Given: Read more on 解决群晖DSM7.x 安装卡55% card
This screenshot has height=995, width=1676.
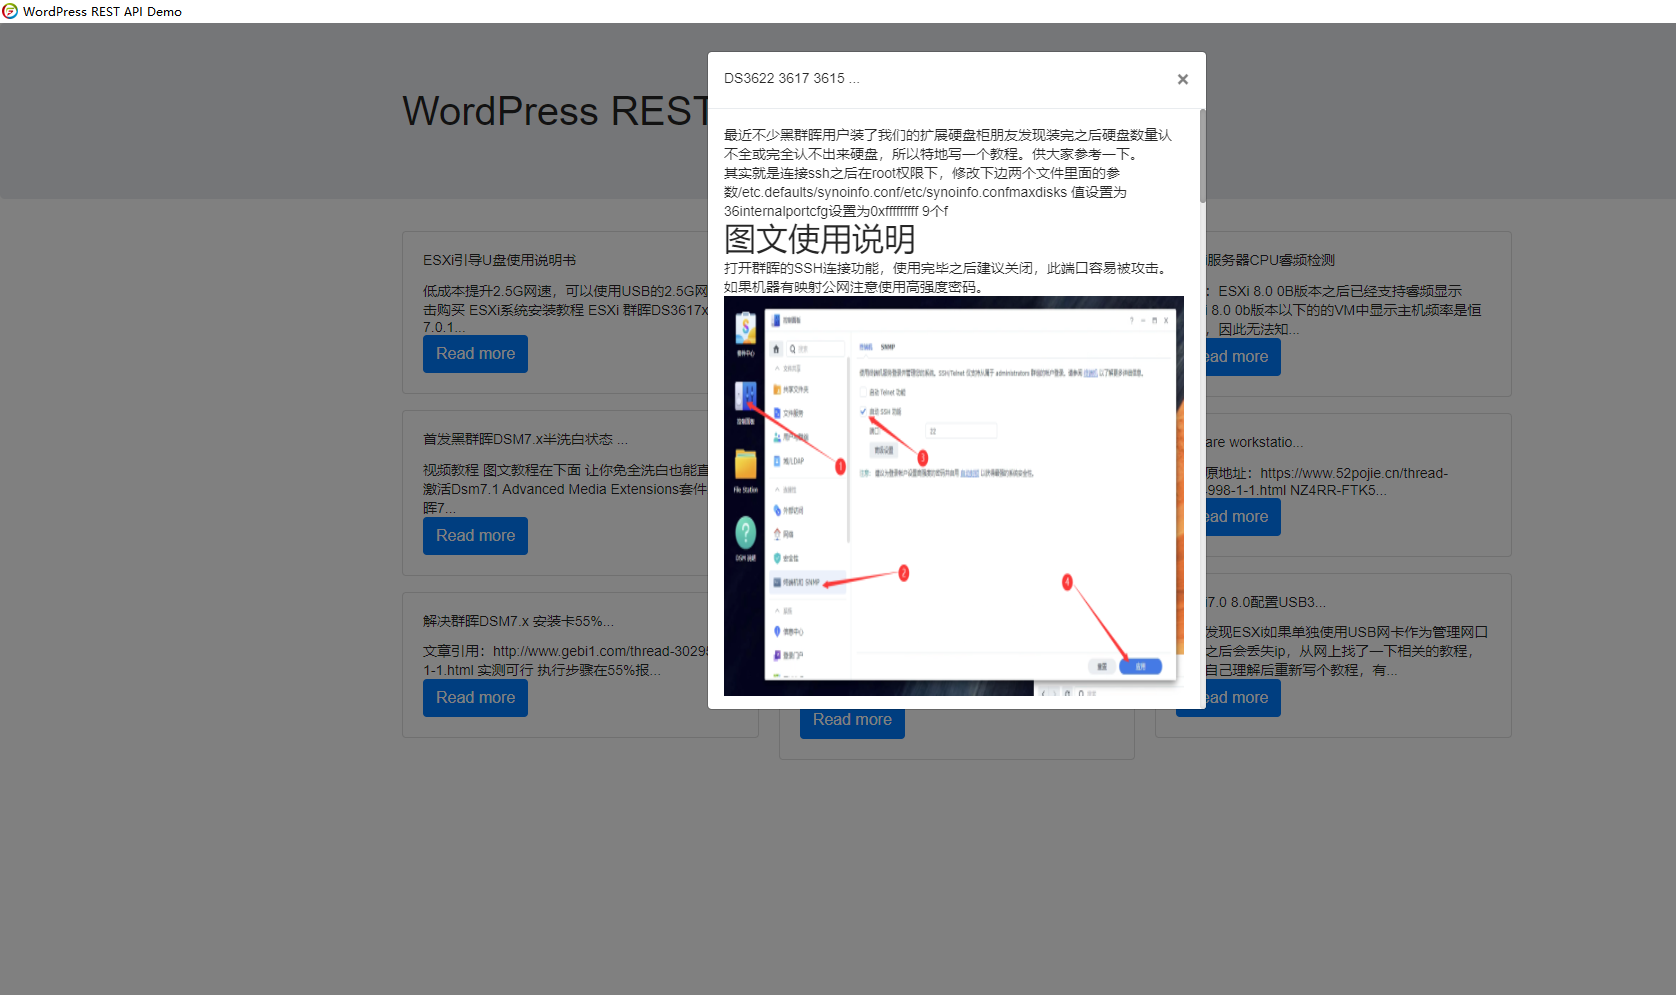Looking at the screenshot, I should 475,698.
